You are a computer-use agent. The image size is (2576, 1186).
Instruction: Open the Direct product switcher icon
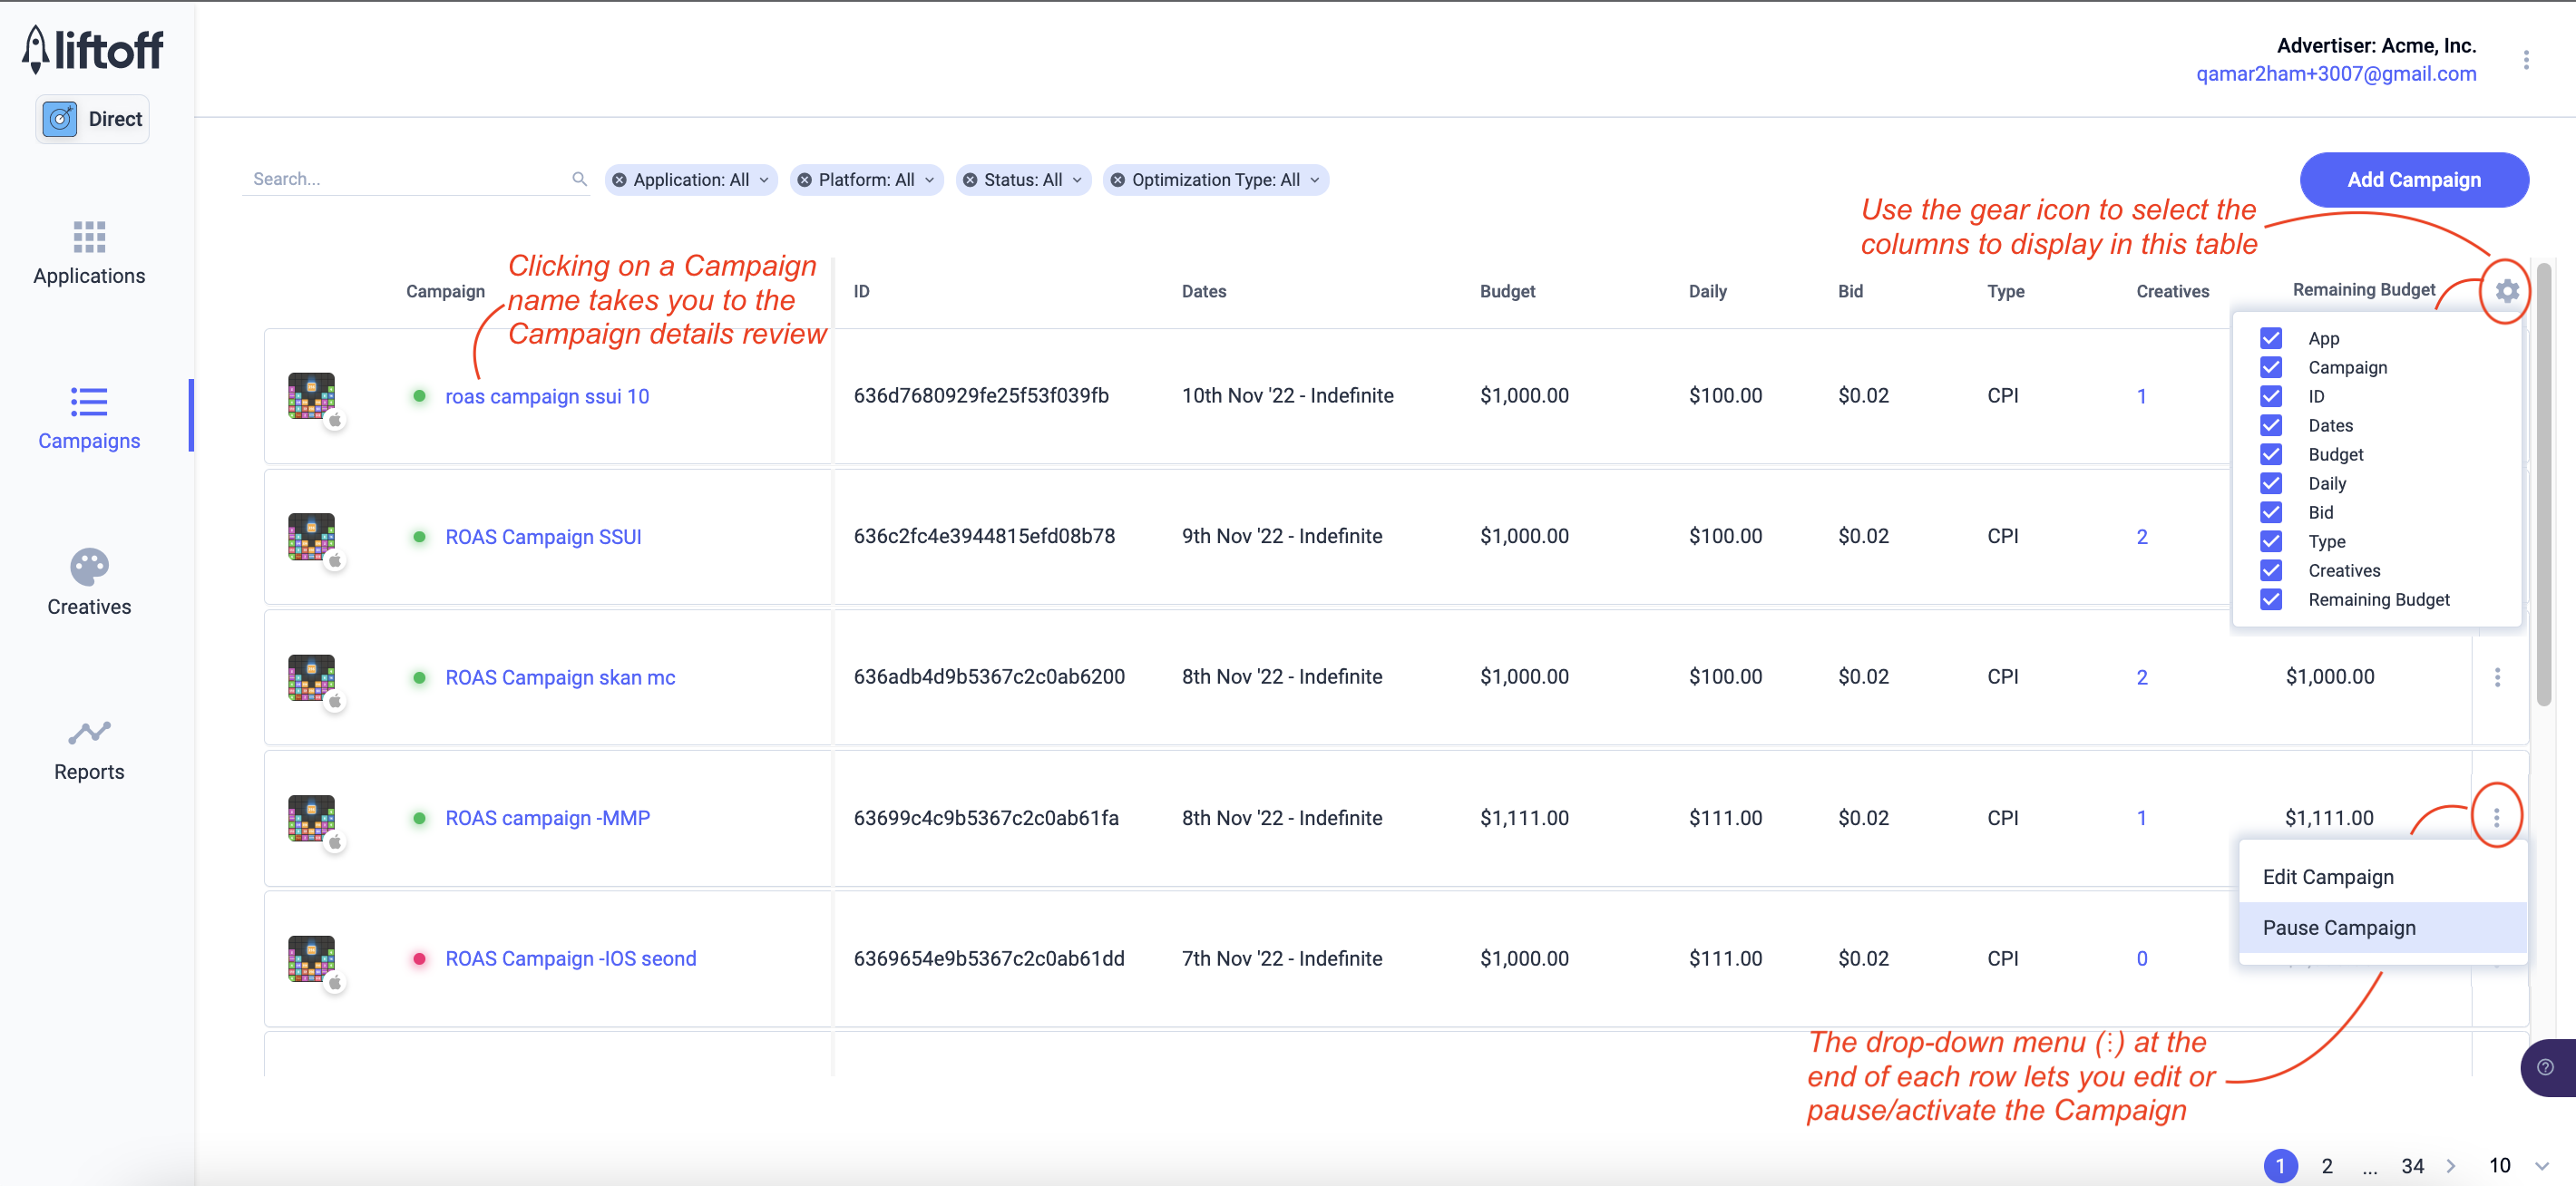(x=60, y=119)
